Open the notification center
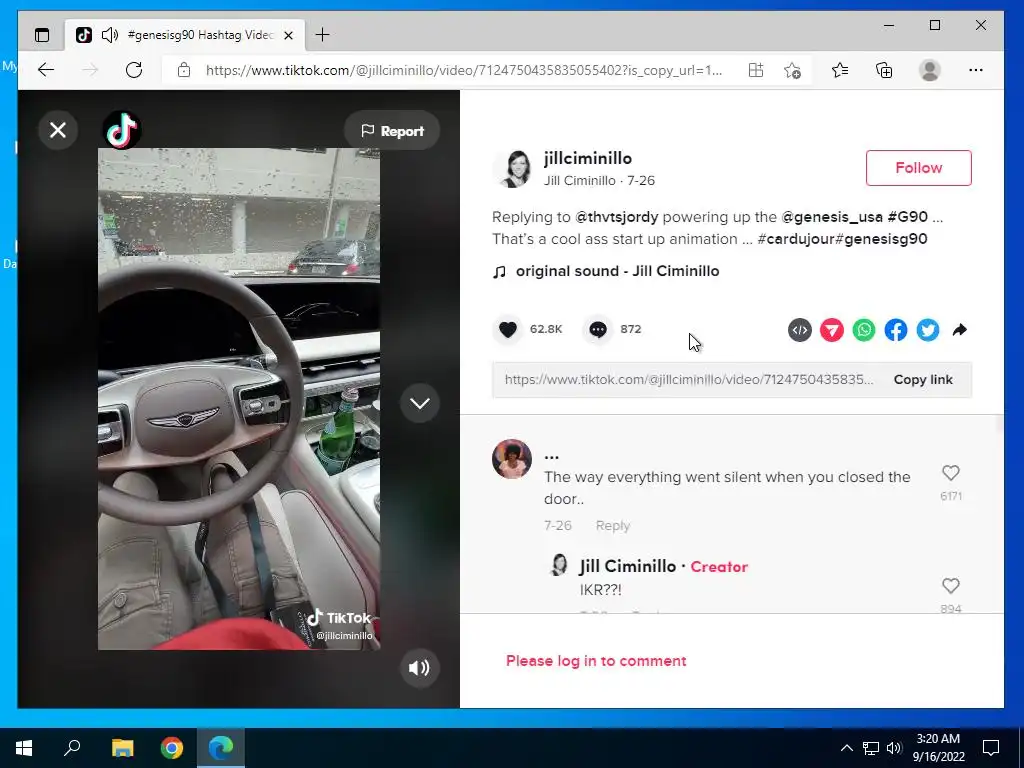1024x768 pixels. coord(991,748)
